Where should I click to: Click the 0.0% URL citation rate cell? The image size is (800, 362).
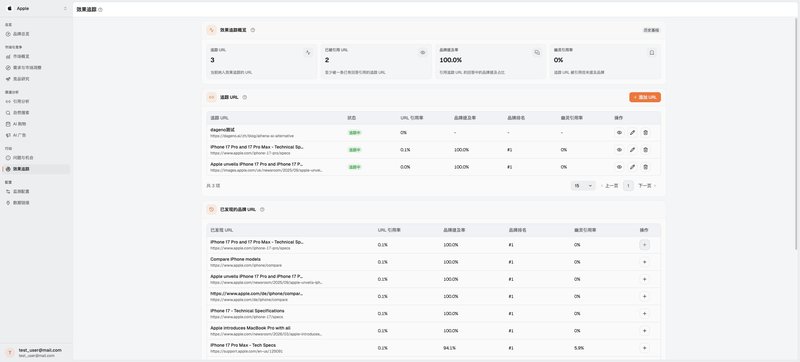[x=405, y=167]
